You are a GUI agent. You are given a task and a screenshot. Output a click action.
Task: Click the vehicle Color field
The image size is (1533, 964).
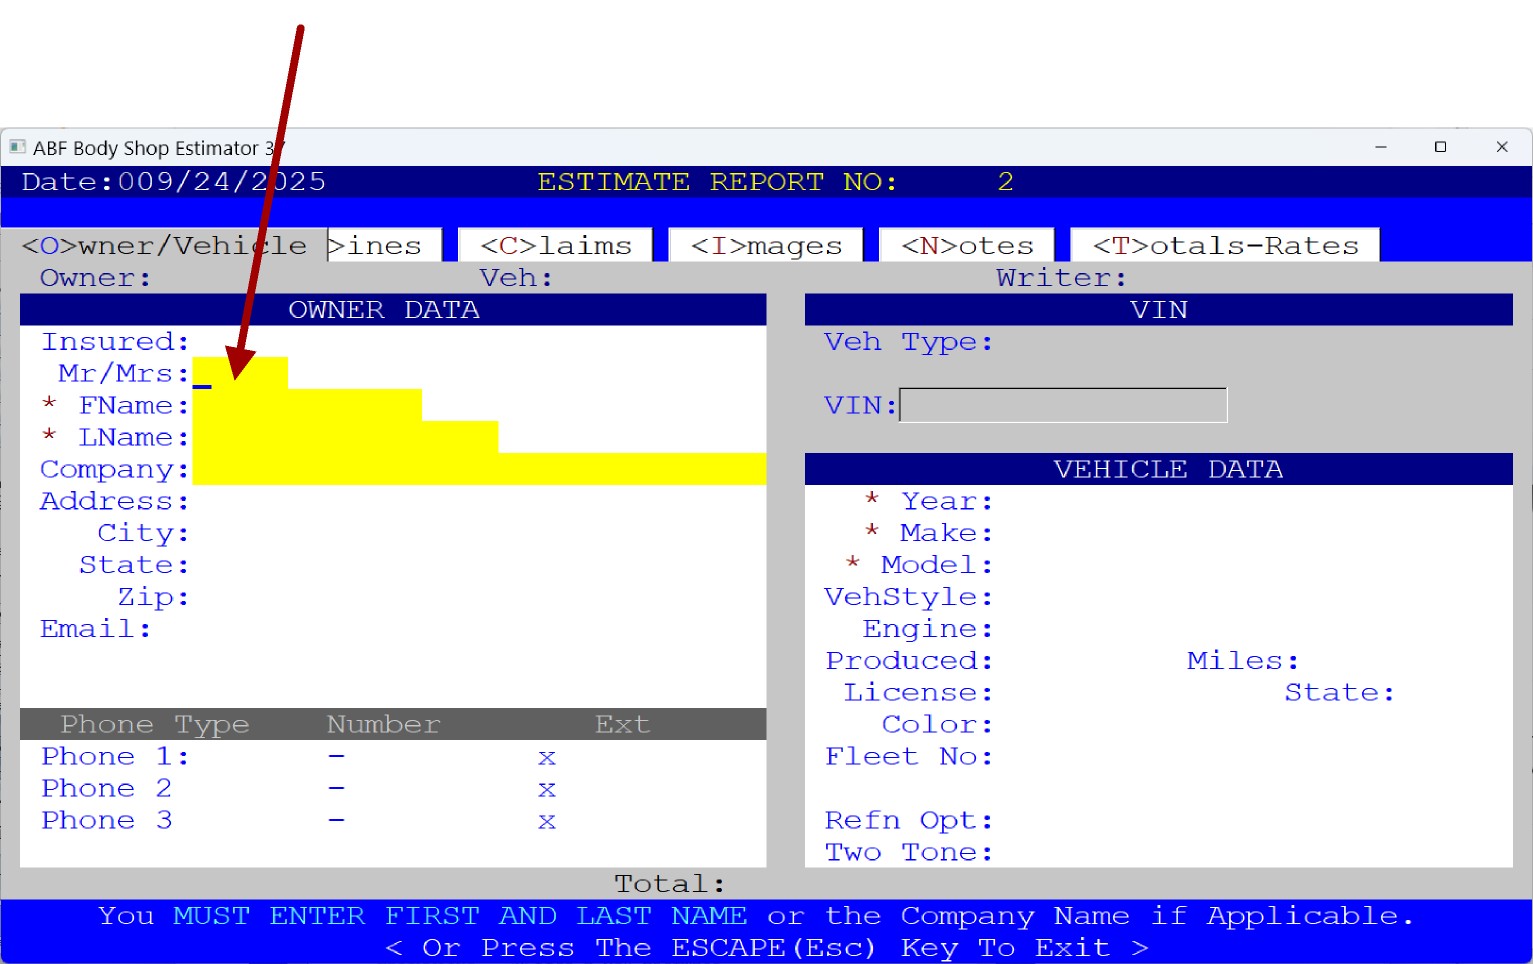1100,725
